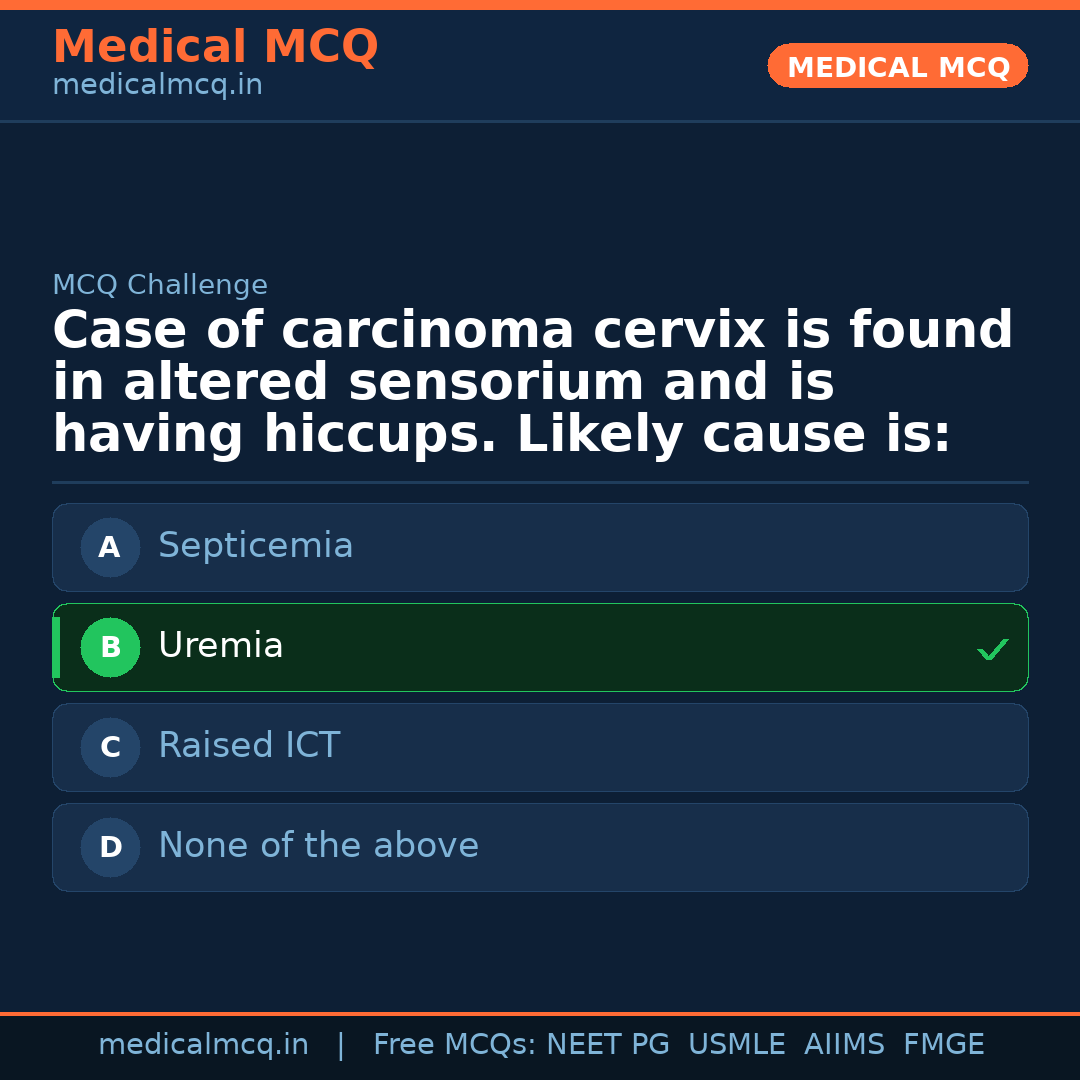1080x1080 pixels.
Task: Choose None of the above option
Action: coord(540,847)
